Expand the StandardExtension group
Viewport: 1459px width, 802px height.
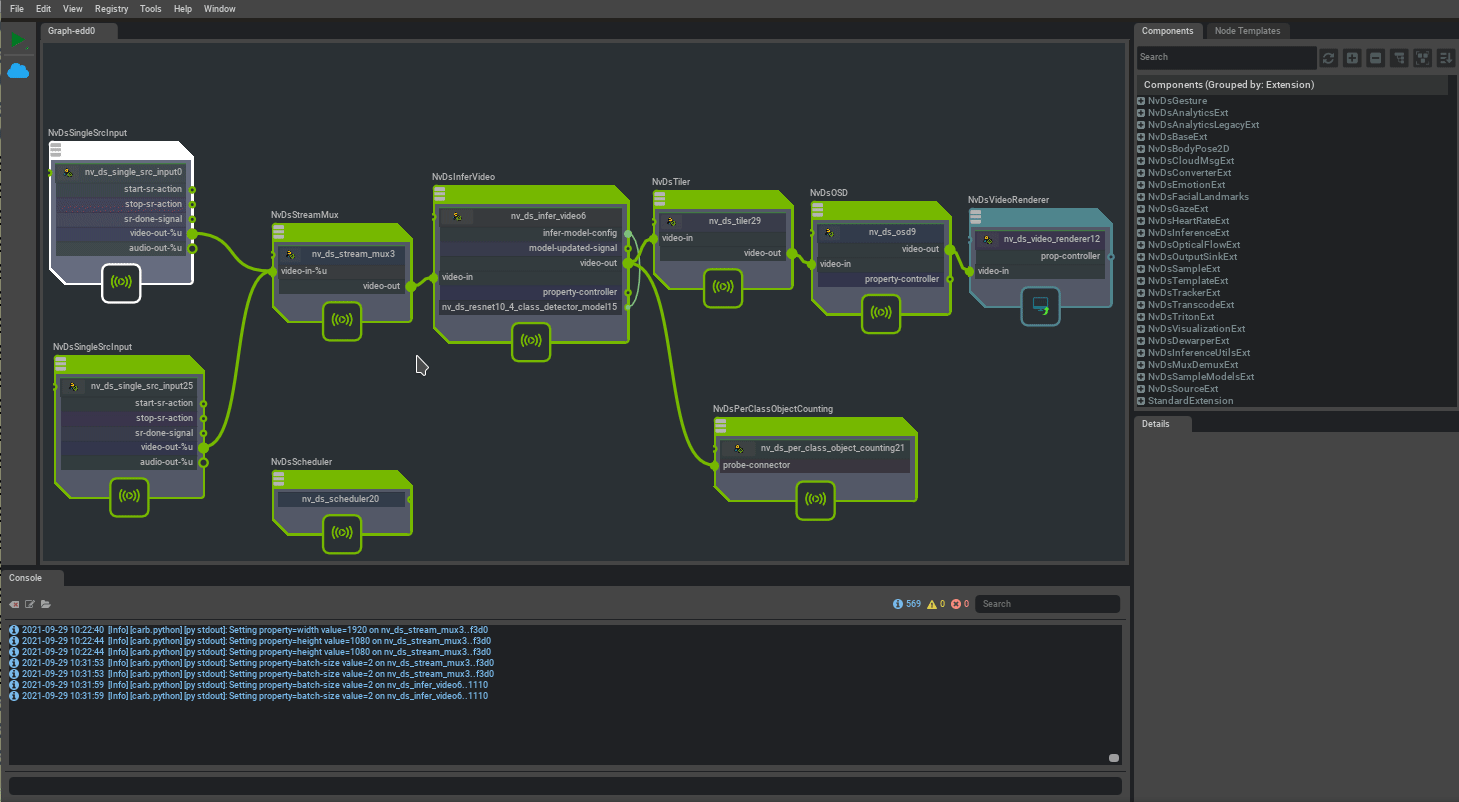click(x=1141, y=401)
